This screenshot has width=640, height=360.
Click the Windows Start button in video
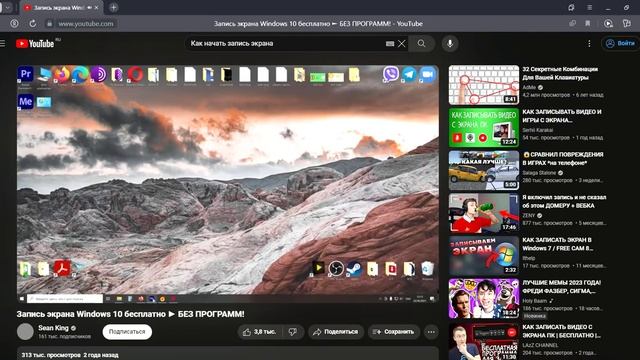click(22, 299)
